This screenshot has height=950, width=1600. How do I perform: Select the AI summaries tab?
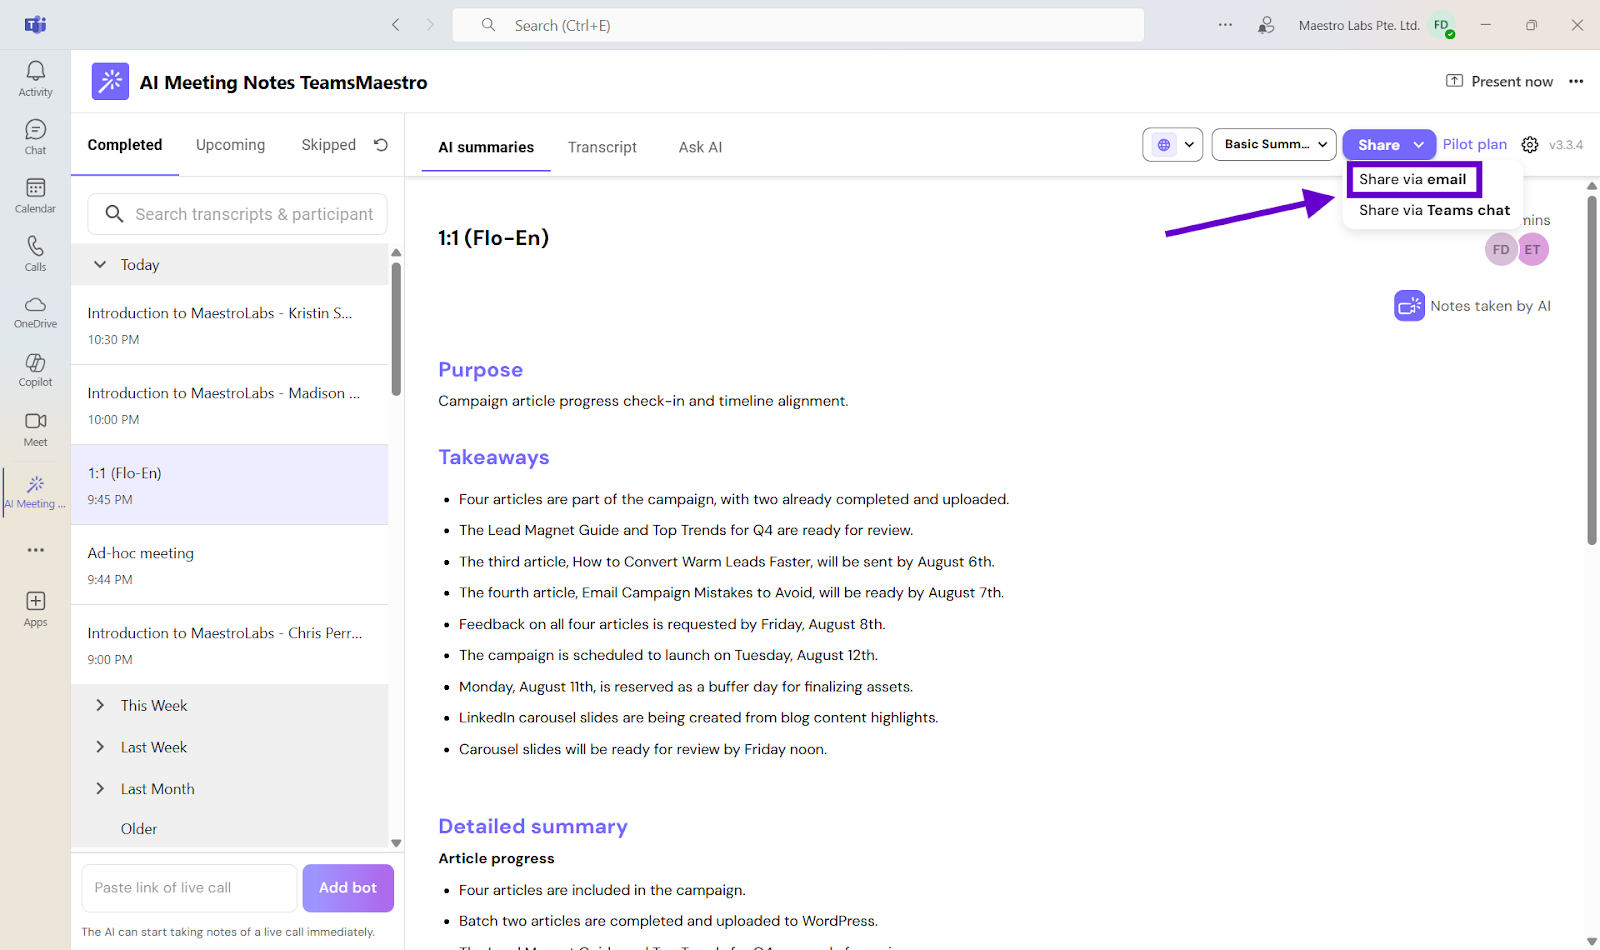point(486,147)
